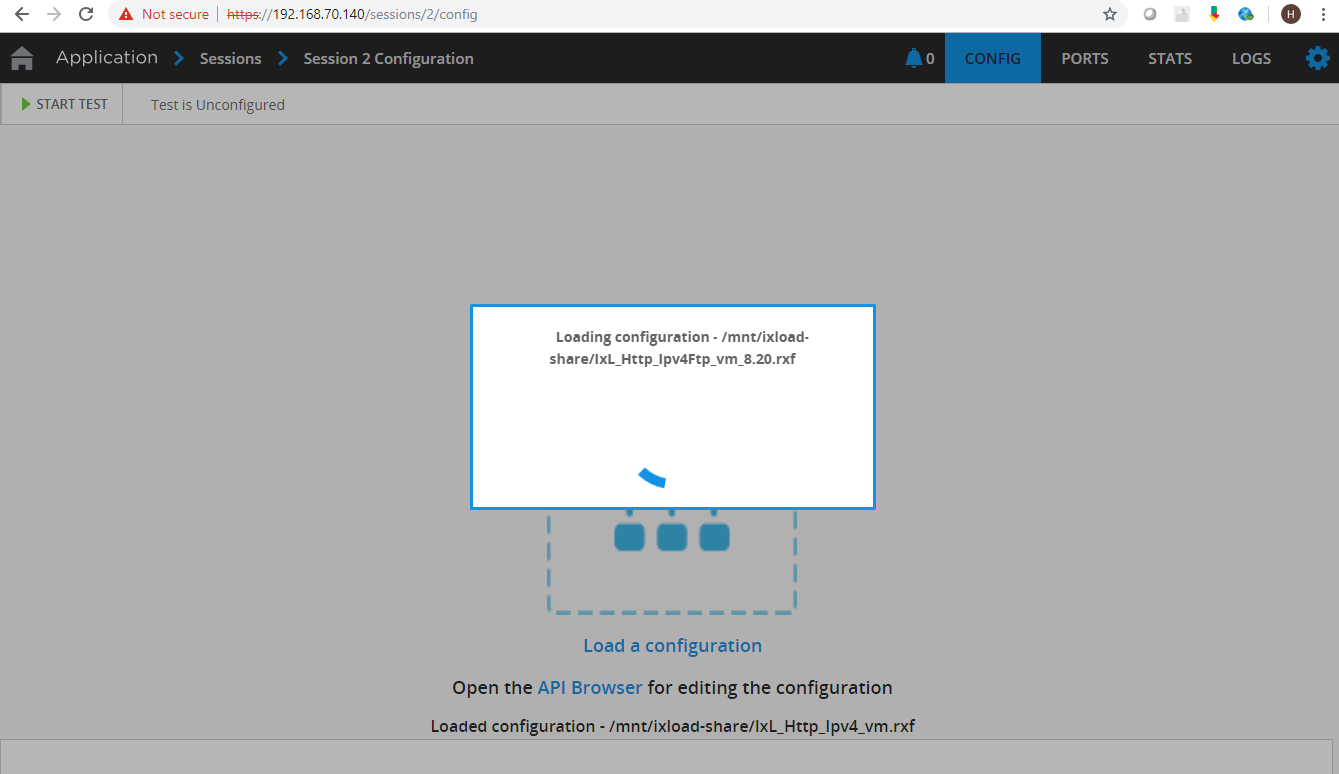Click the Loaded configuration path text
The height and width of the screenshot is (774, 1339).
coord(673,726)
